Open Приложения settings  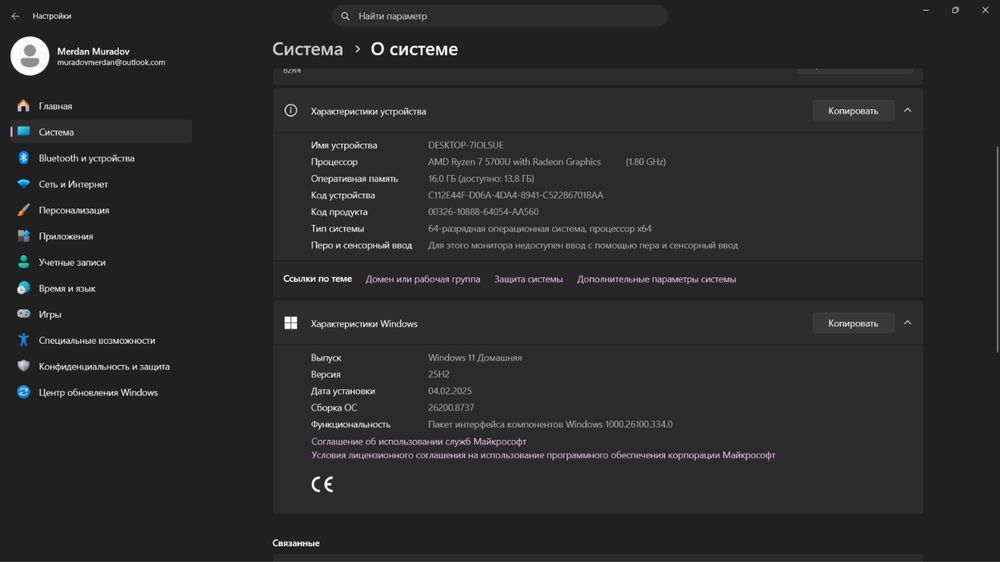(101, 236)
